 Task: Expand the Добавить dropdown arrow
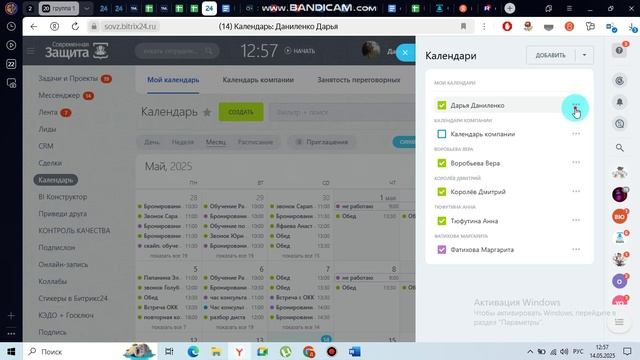click(584, 55)
